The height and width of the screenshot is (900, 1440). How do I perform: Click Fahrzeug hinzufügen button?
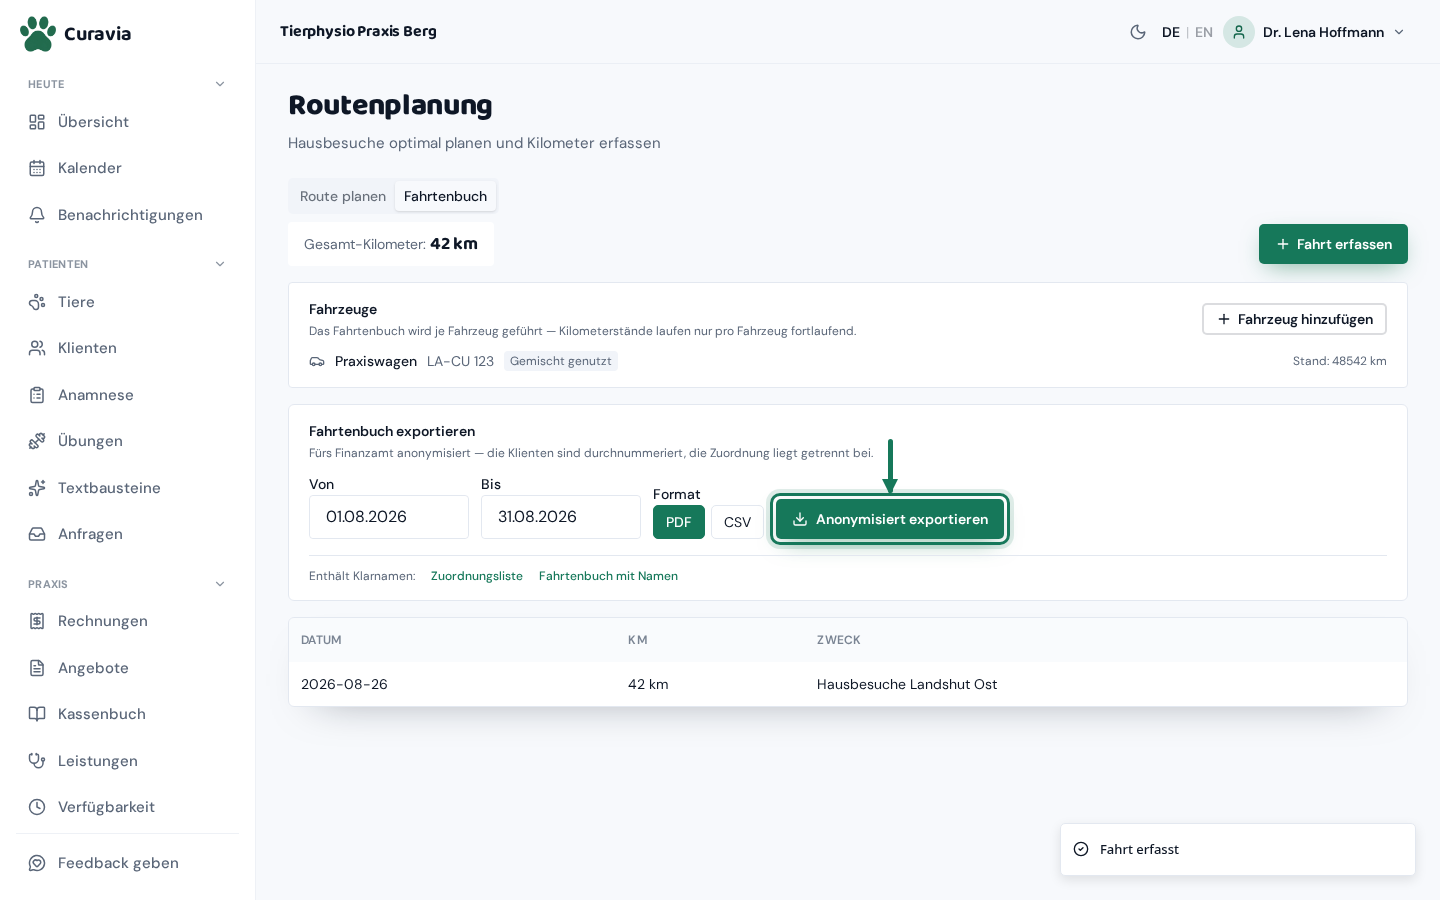pos(1294,319)
